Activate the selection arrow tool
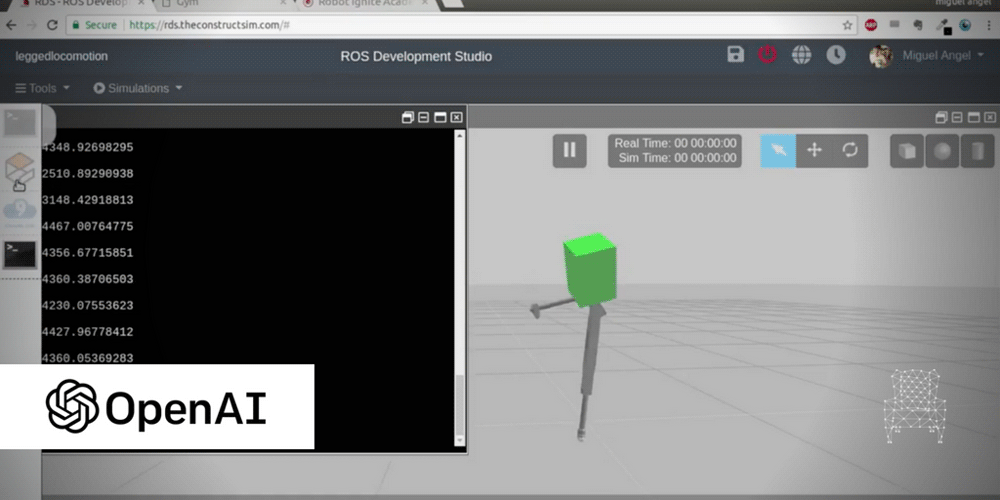Image resolution: width=1000 pixels, height=500 pixels. coord(778,150)
